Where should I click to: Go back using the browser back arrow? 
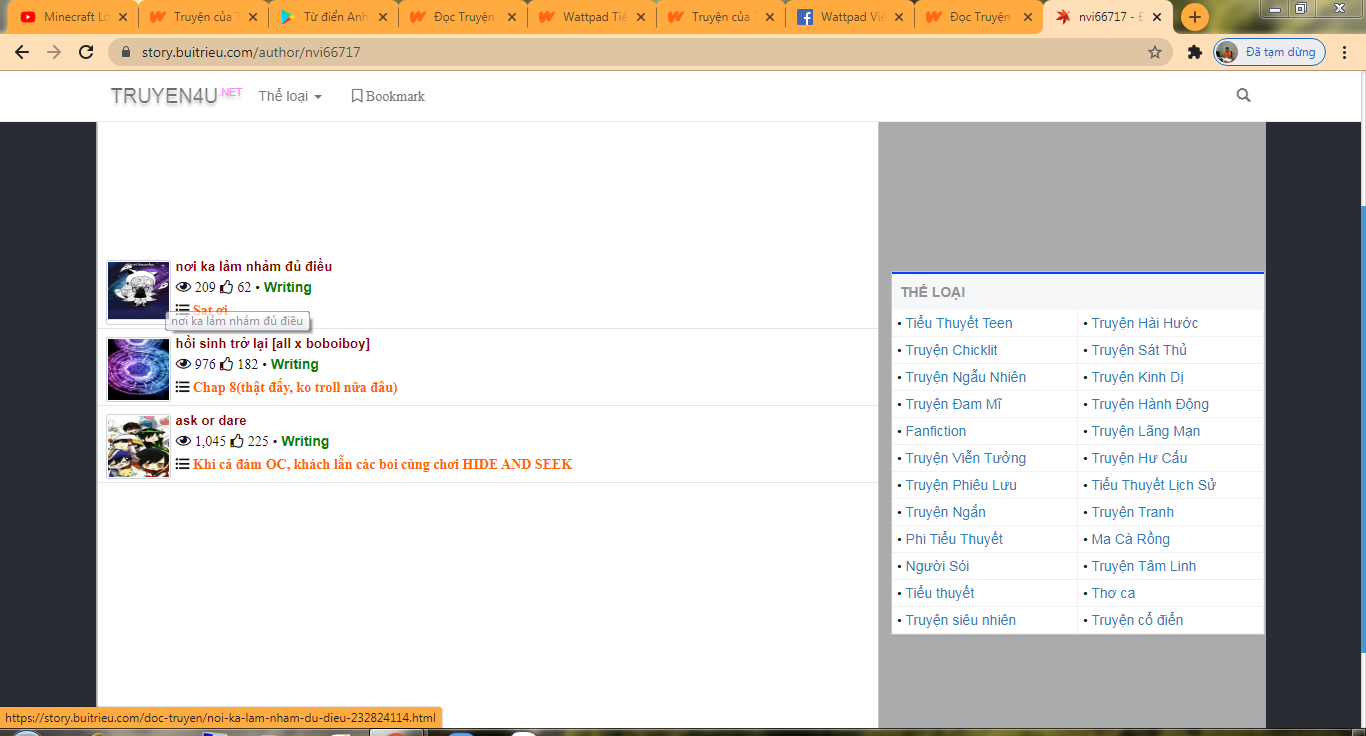pyautogui.click(x=22, y=52)
